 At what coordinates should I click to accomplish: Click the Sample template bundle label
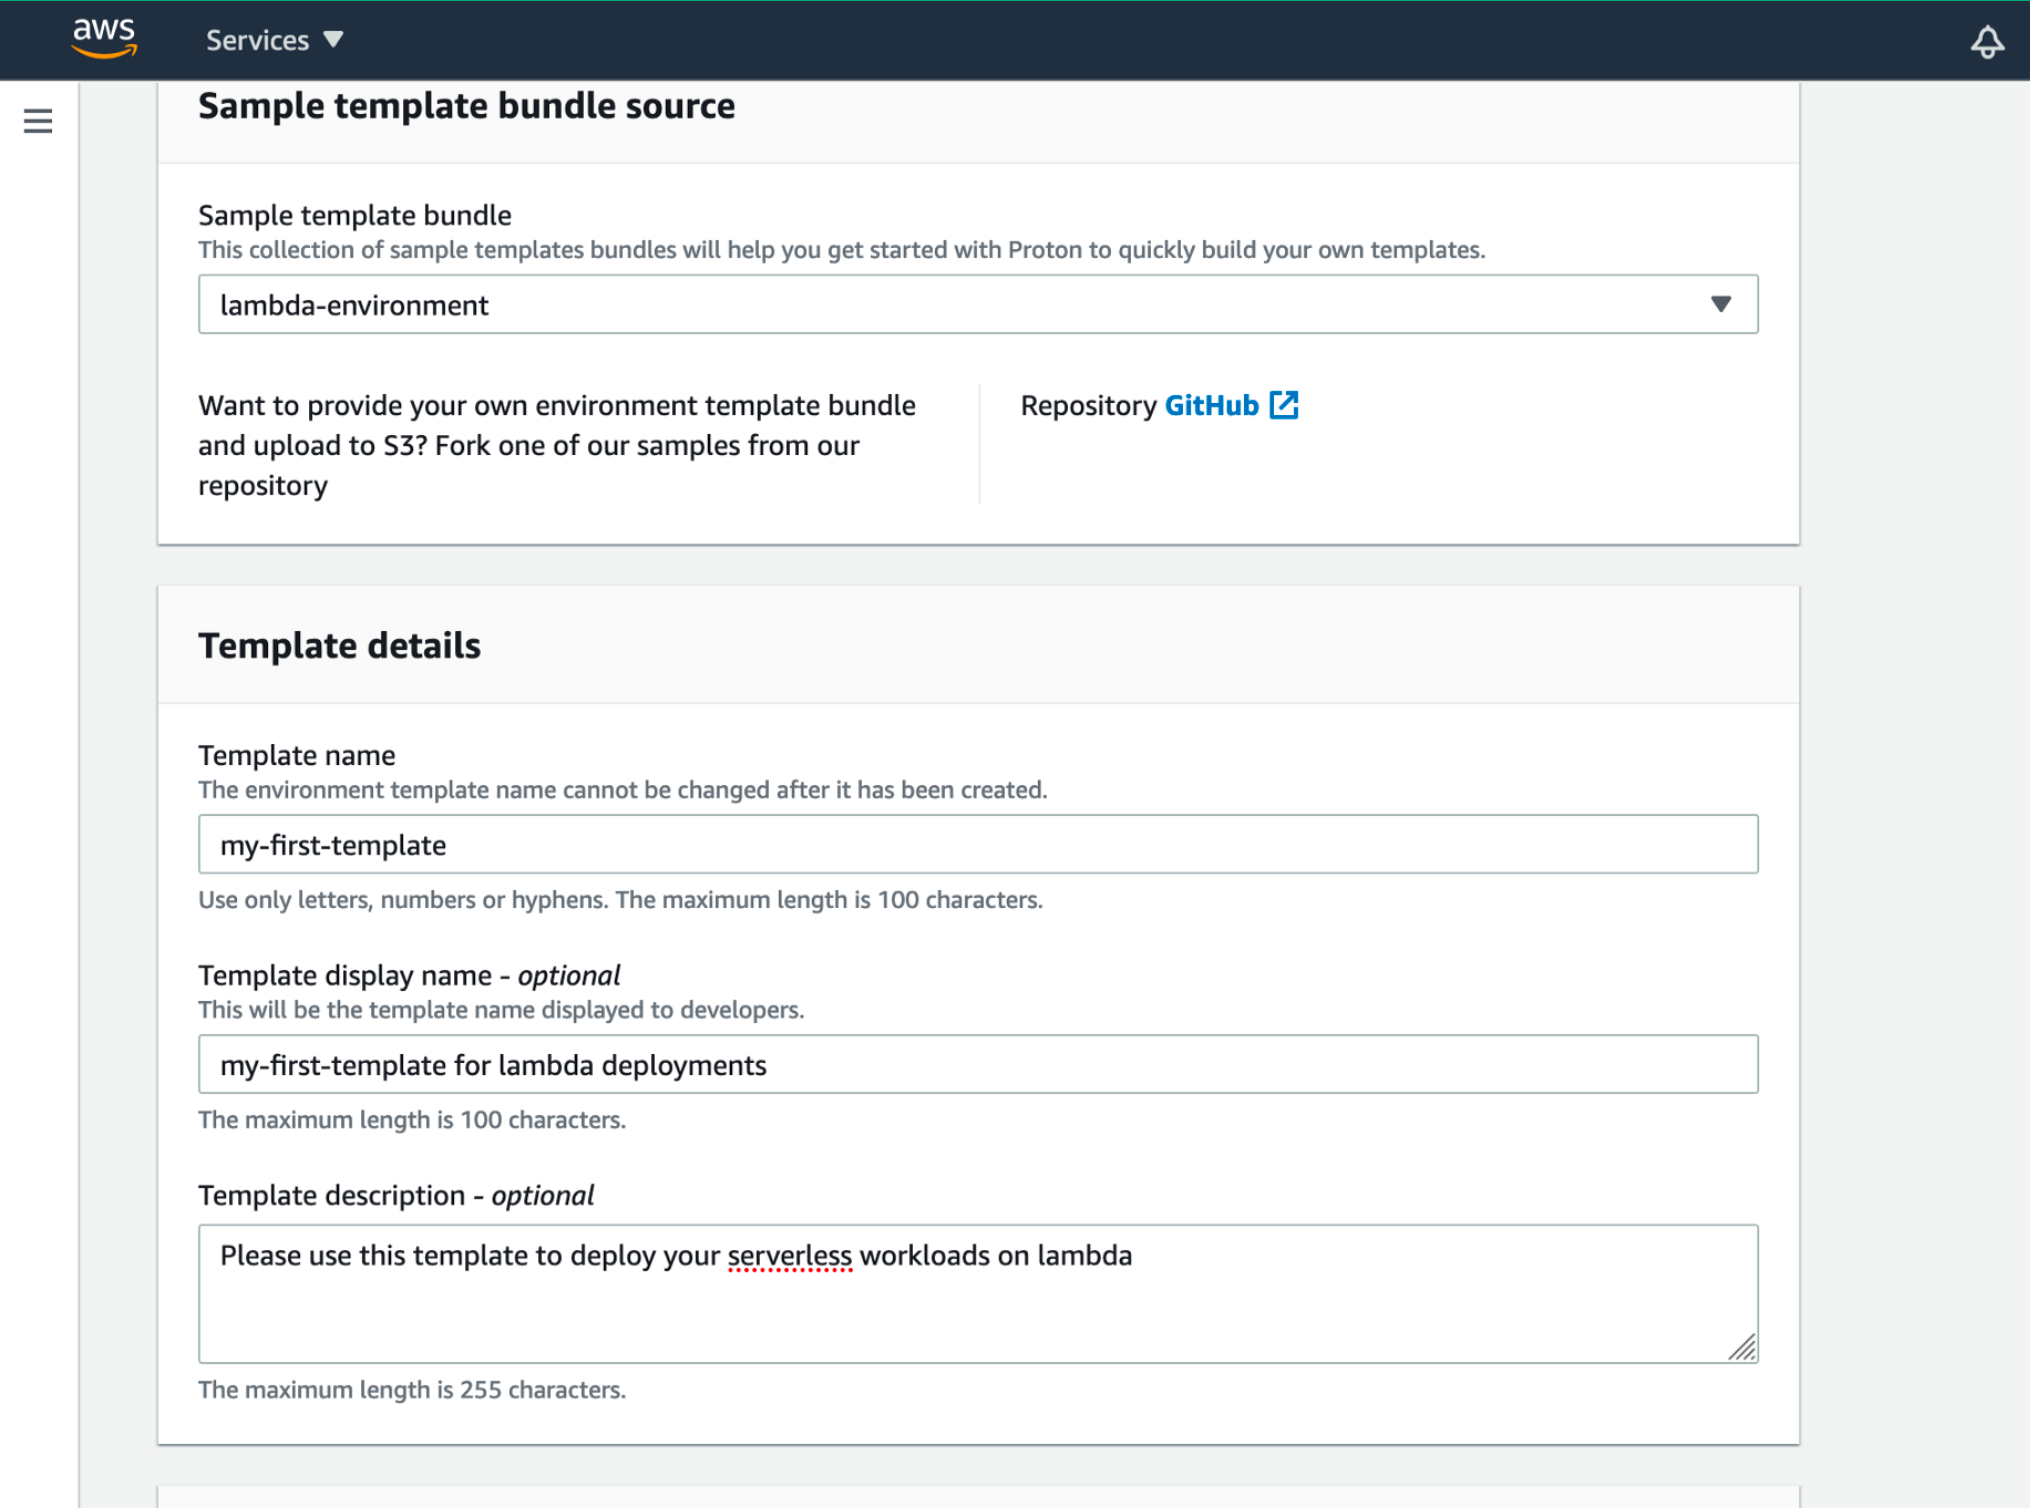[354, 215]
